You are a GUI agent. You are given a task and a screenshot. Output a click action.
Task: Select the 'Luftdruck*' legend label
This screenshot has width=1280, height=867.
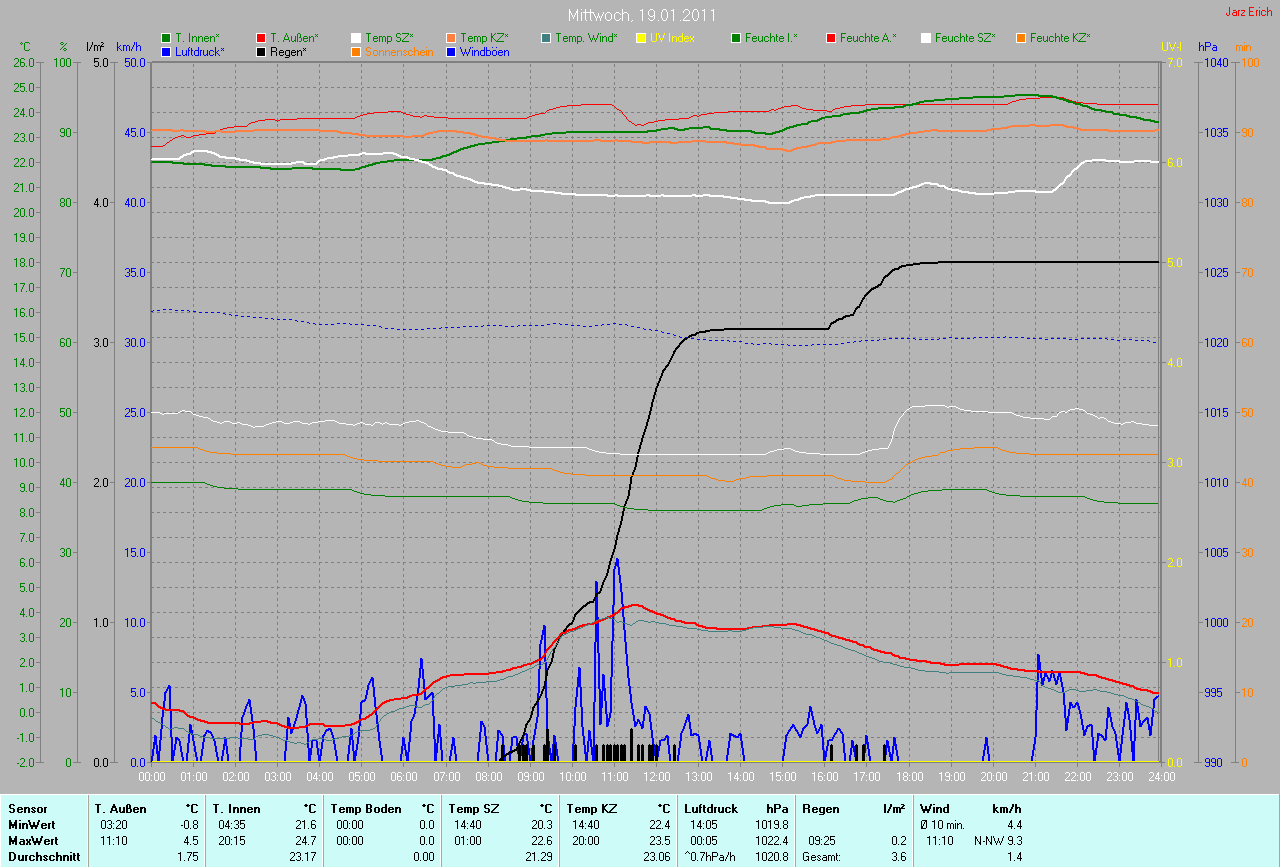(200, 51)
